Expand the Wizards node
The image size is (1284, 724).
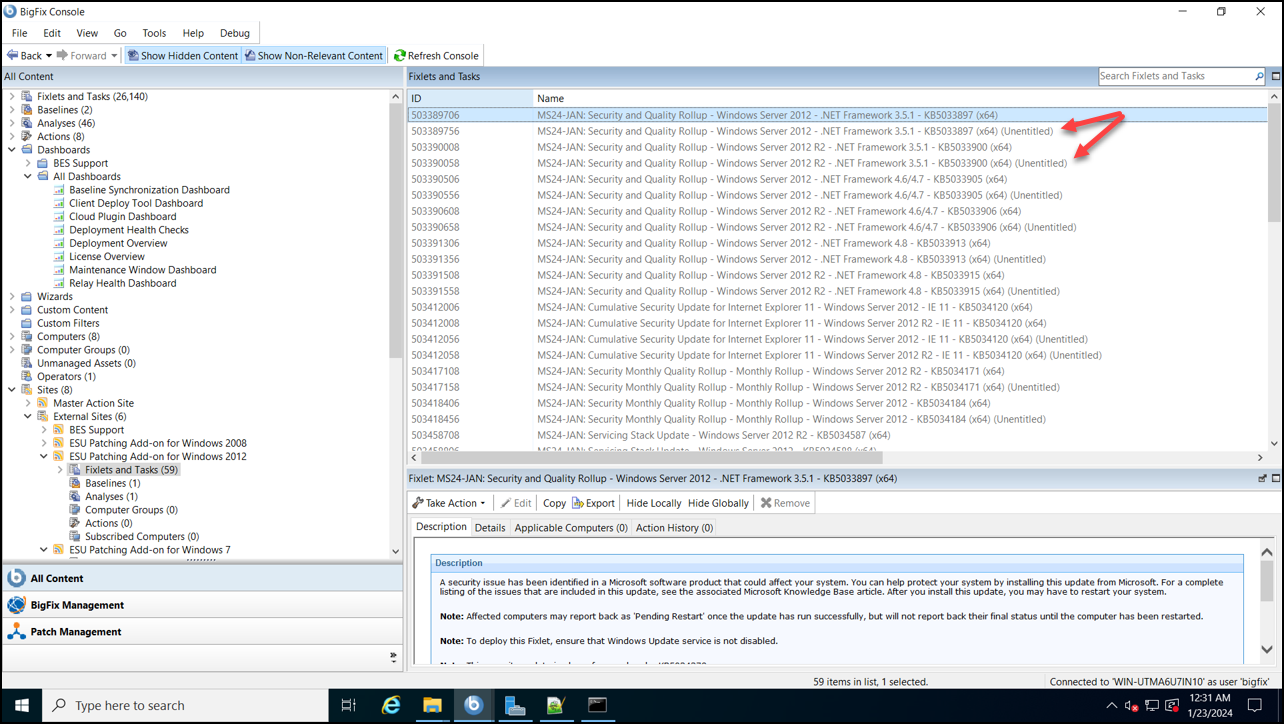click(x=12, y=296)
